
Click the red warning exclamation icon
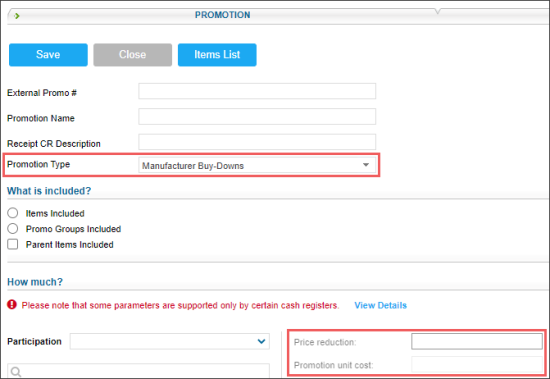12,305
